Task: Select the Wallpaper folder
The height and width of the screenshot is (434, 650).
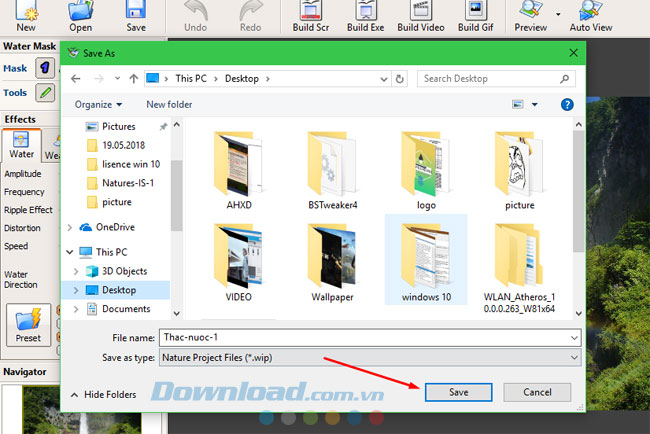Action: (x=332, y=262)
